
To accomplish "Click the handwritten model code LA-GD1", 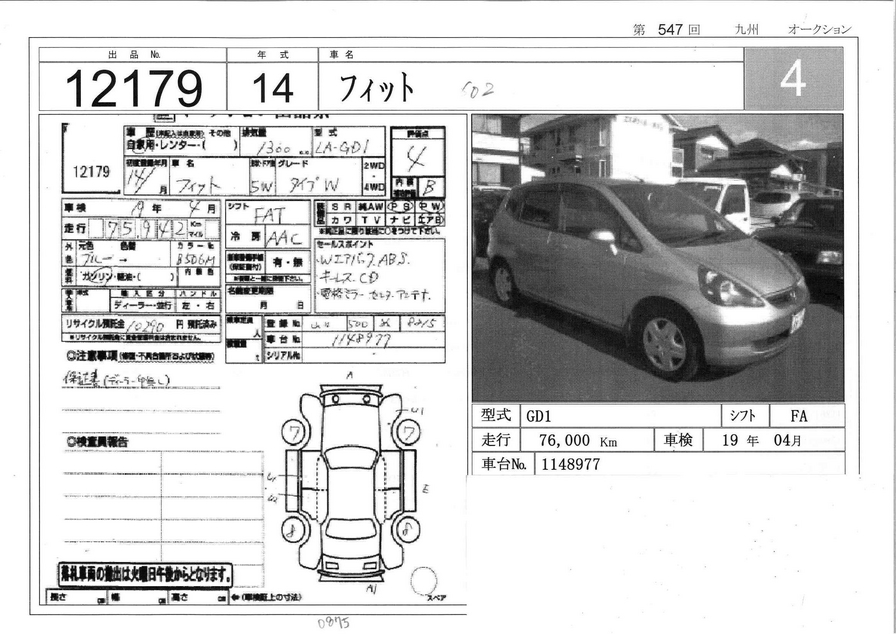I will pos(343,147).
